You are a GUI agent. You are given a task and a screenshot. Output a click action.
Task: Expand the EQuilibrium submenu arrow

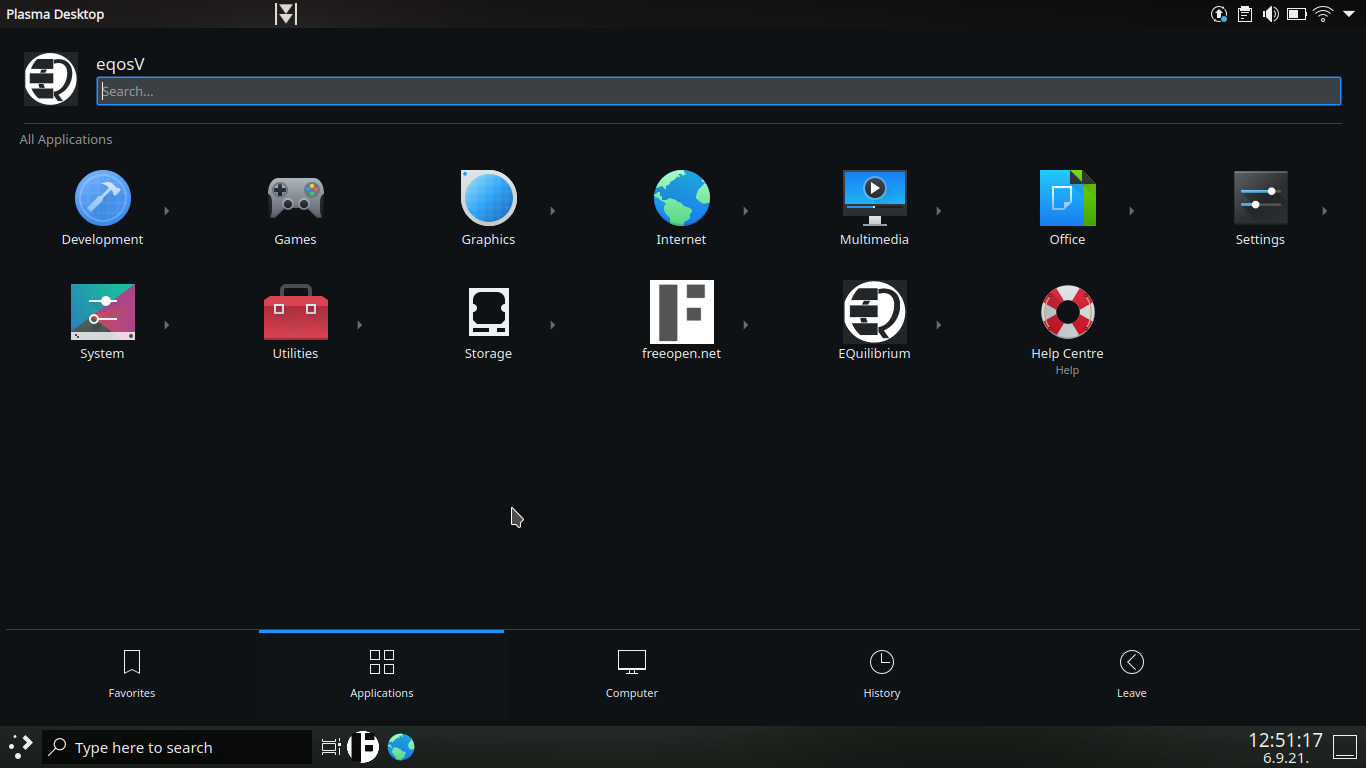pos(939,325)
